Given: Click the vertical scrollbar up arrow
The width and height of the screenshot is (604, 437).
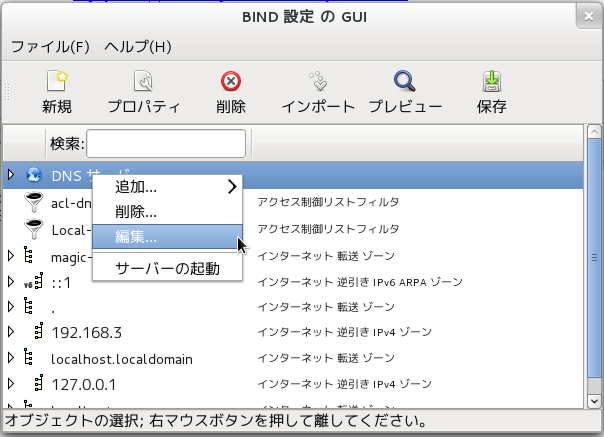Looking at the screenshot, I should [x=594, y=132].
